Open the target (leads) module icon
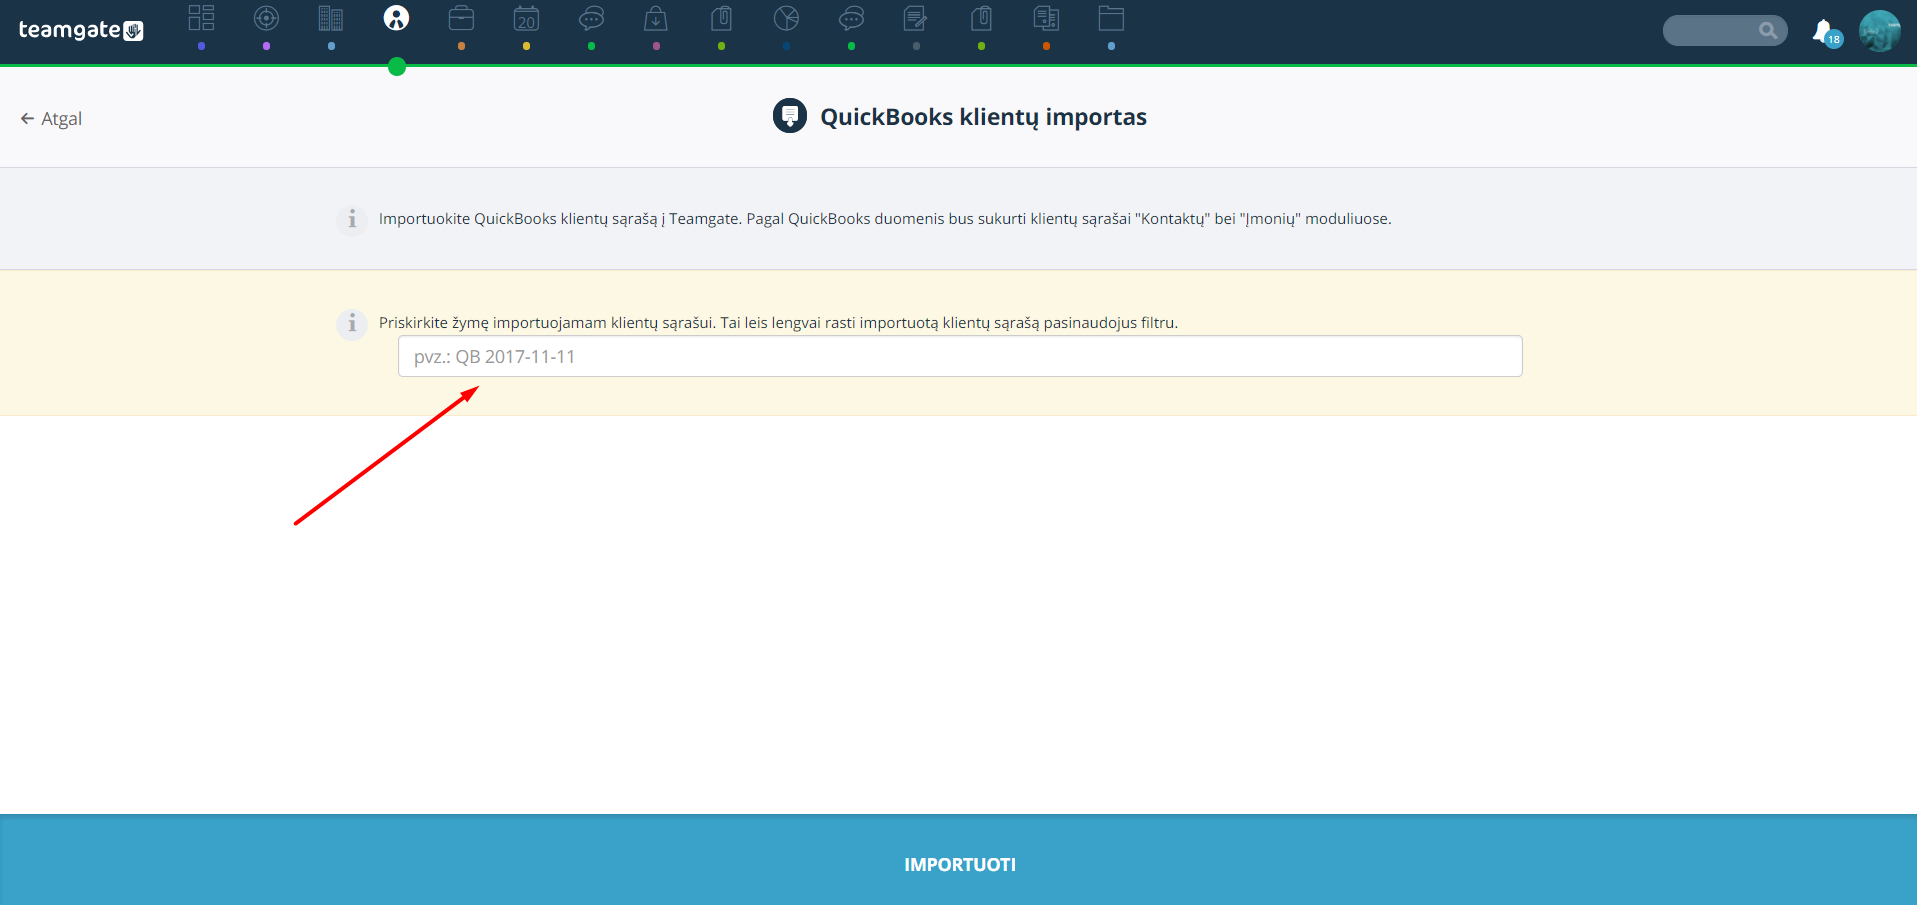 tap(266, 18)
